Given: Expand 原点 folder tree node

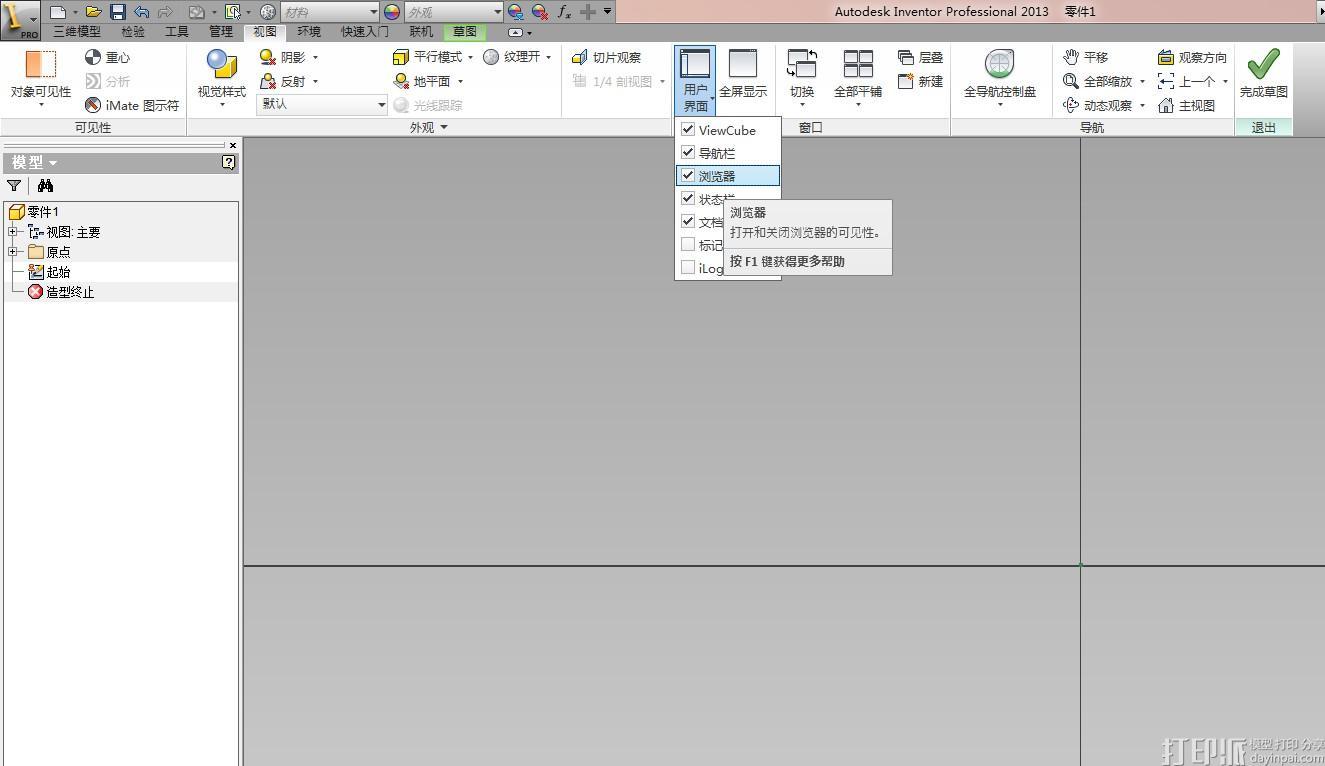Looking at the screenshot, I should tap(14, 252).
